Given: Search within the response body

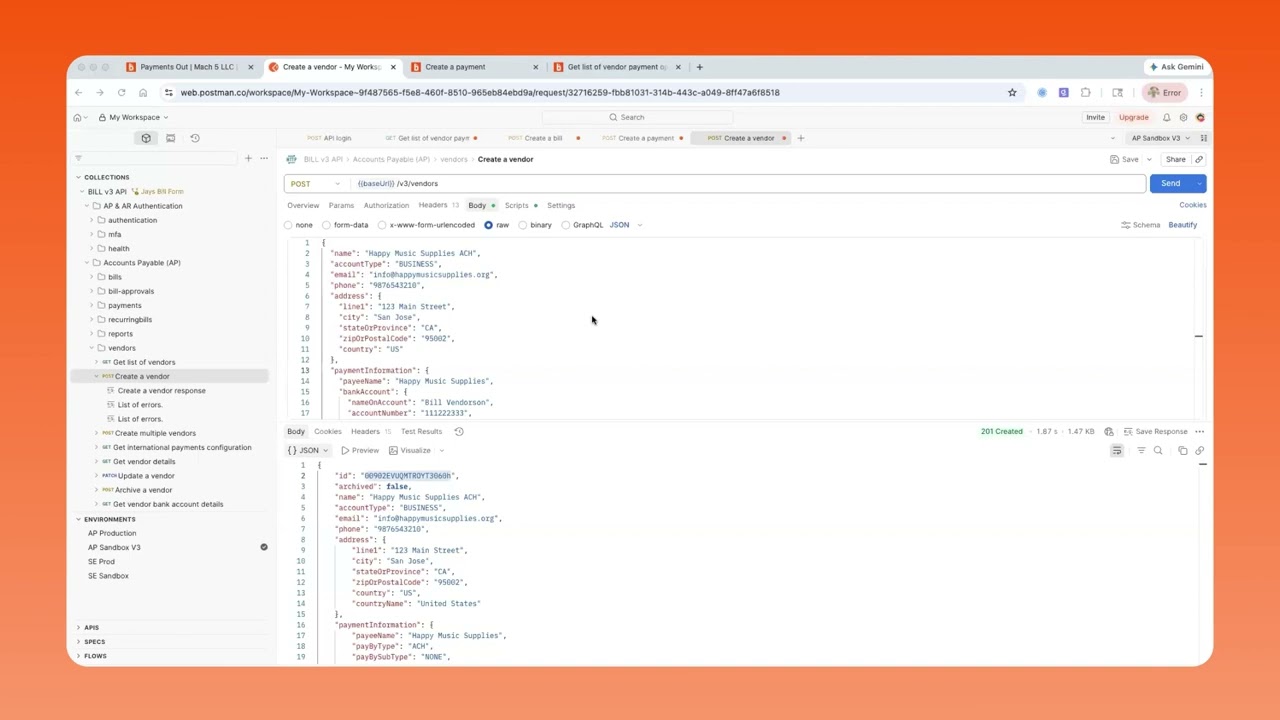Looking at the screenshot, I should coord(1158,451).
